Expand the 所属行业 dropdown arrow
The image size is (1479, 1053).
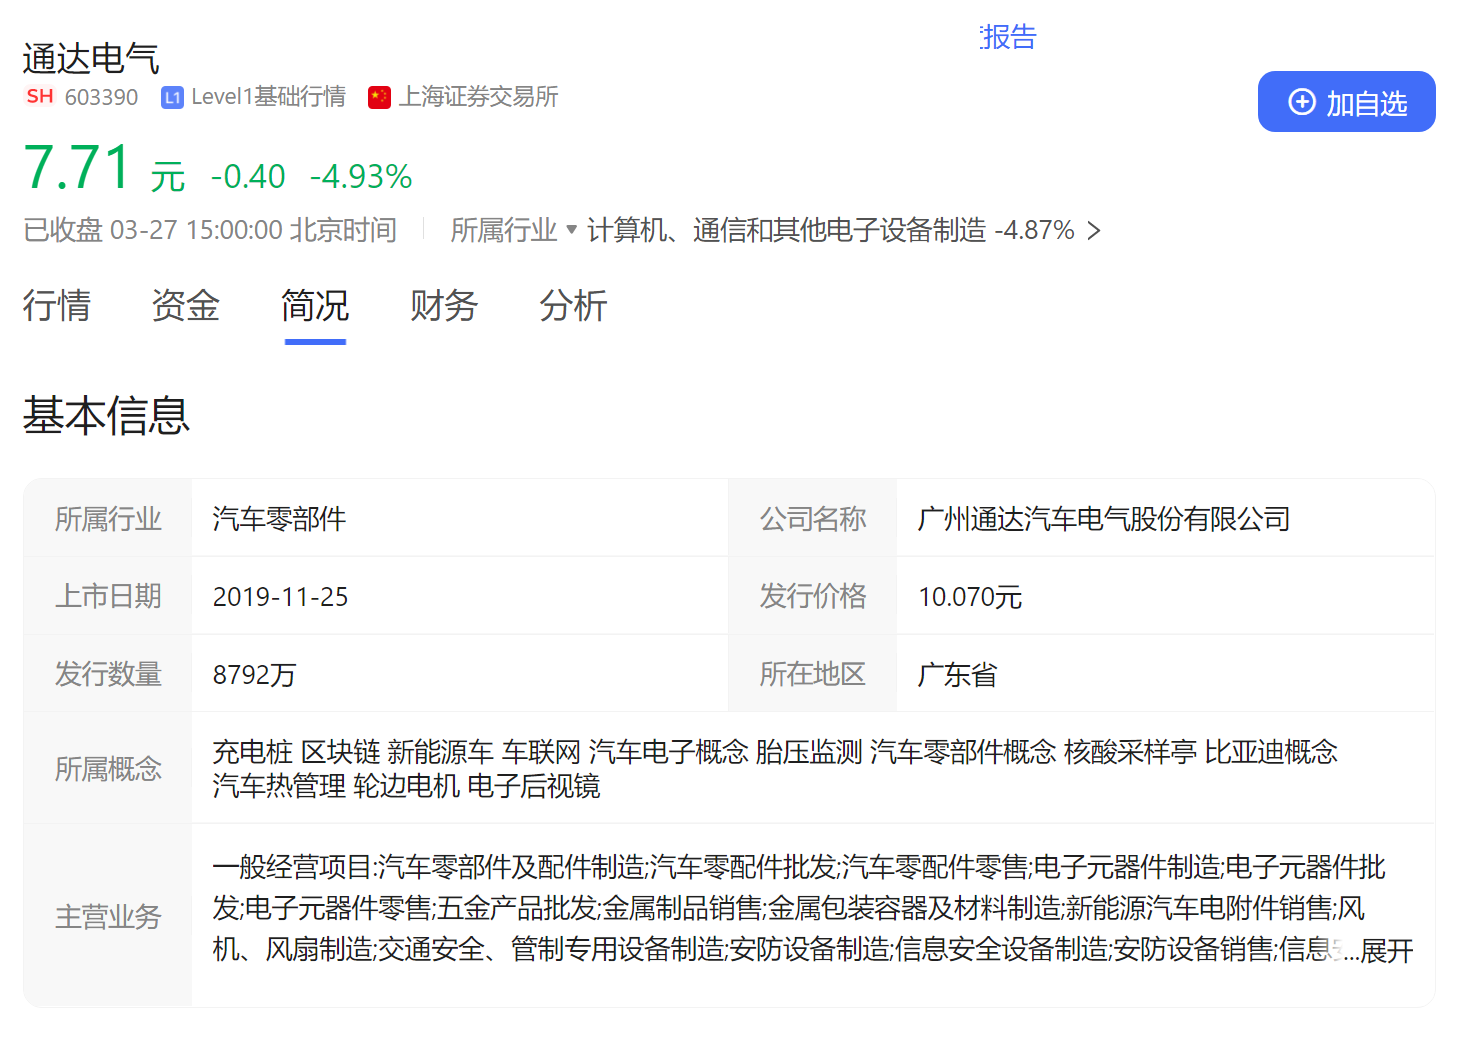(x=572, y=230)
